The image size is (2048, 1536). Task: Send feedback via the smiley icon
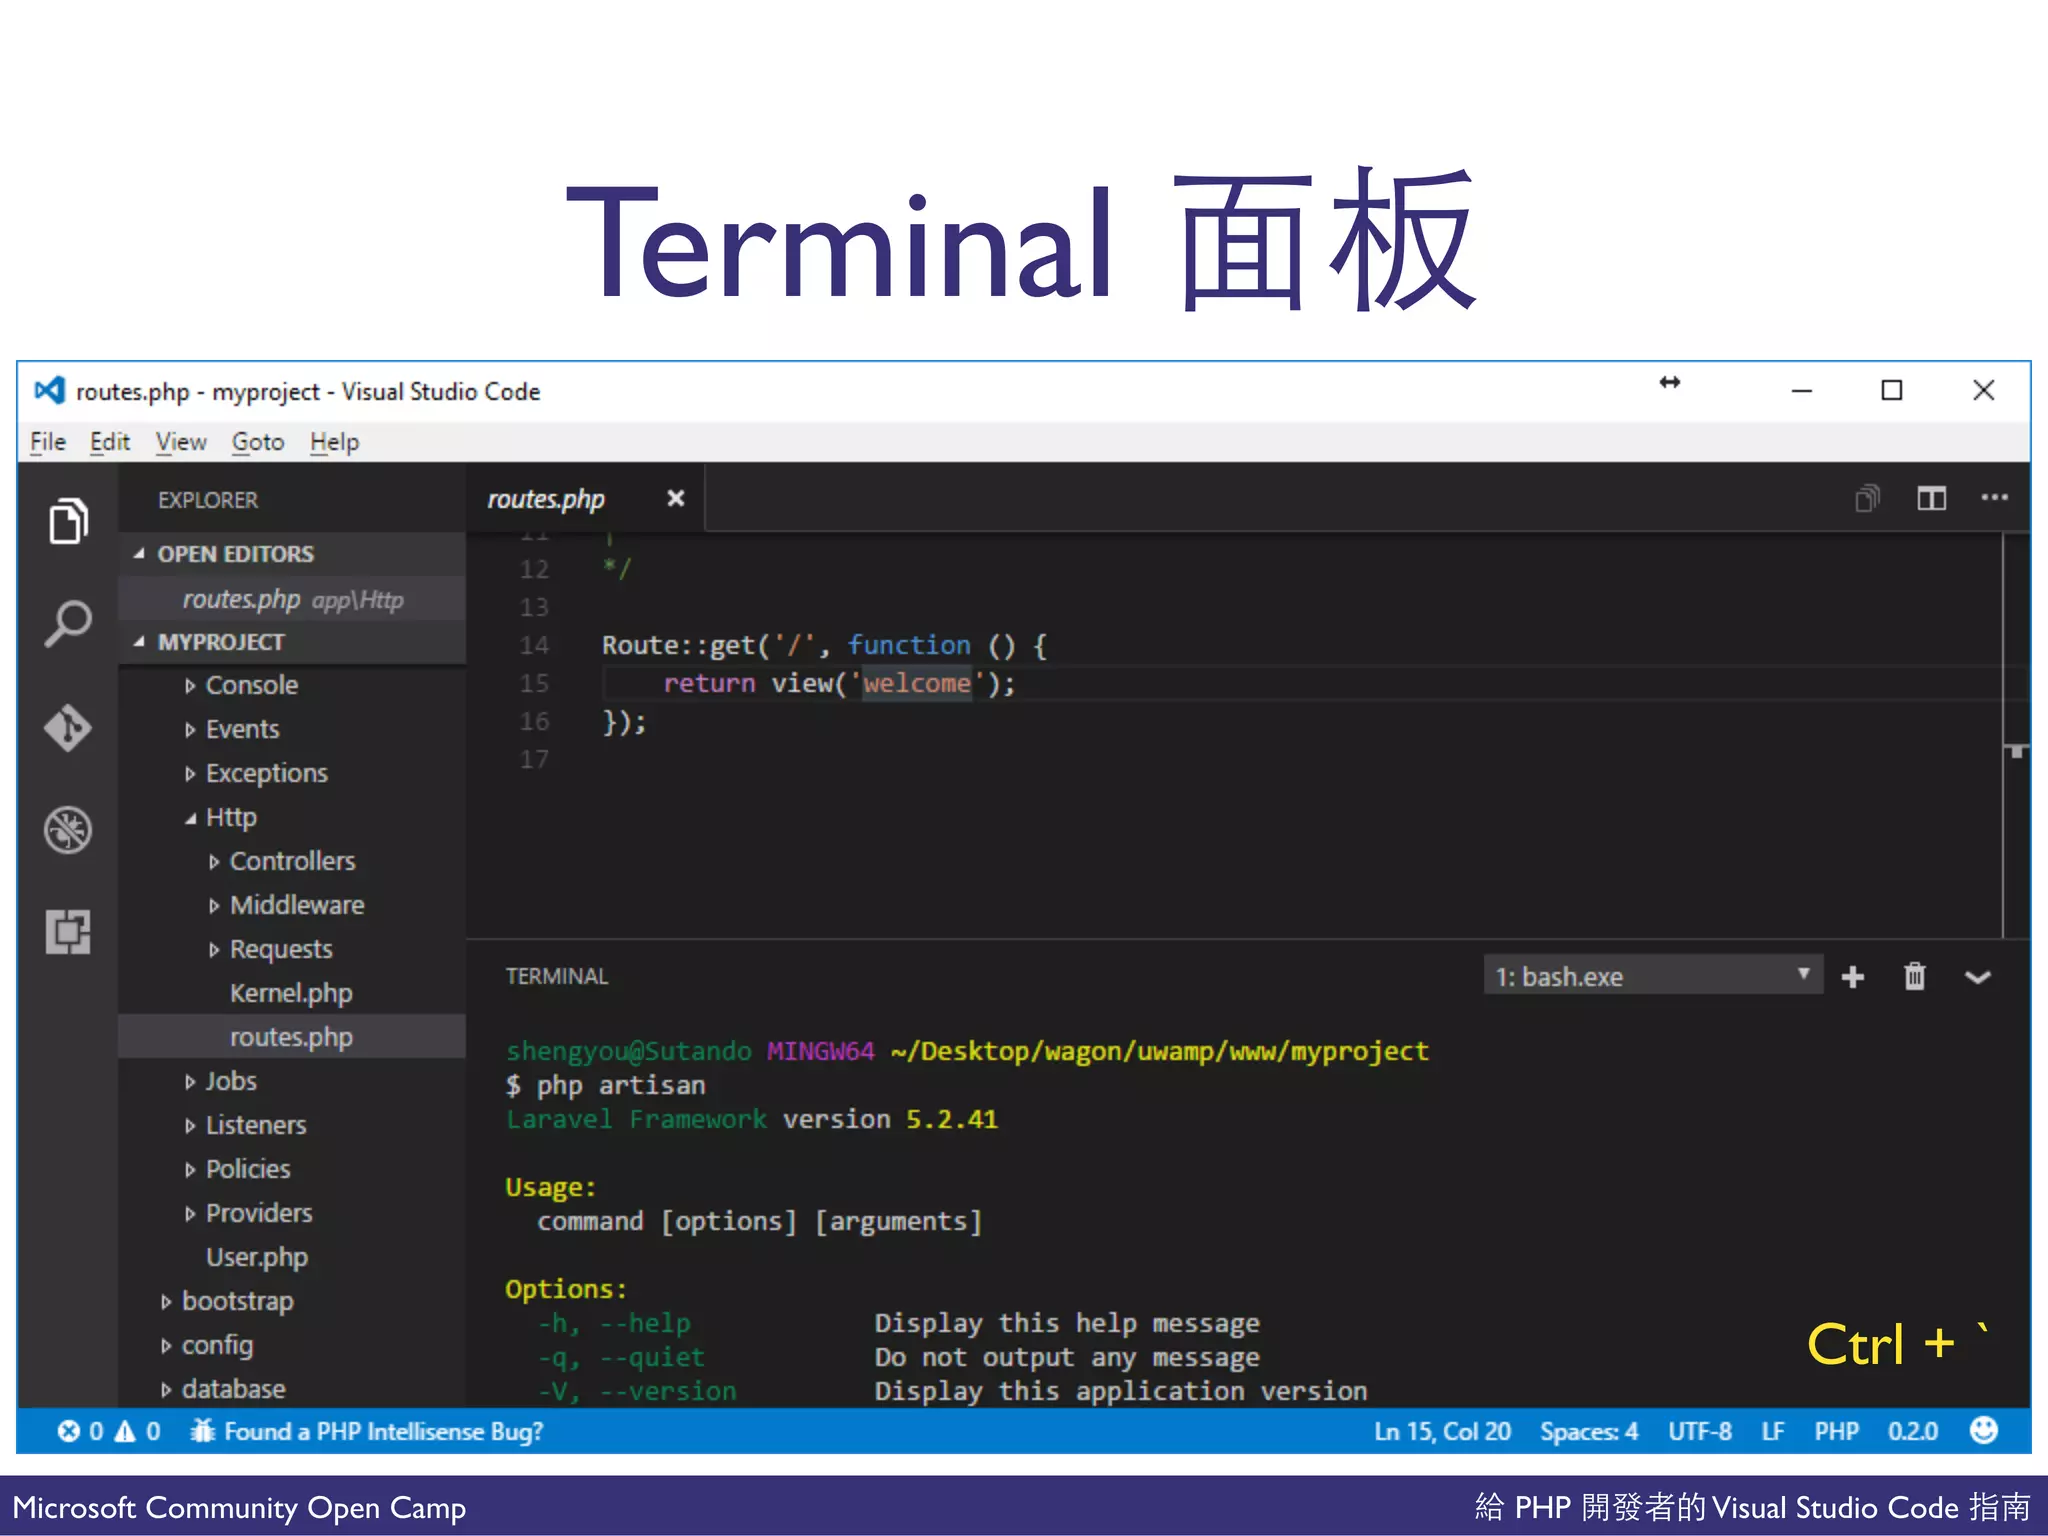(1984, 1430)
